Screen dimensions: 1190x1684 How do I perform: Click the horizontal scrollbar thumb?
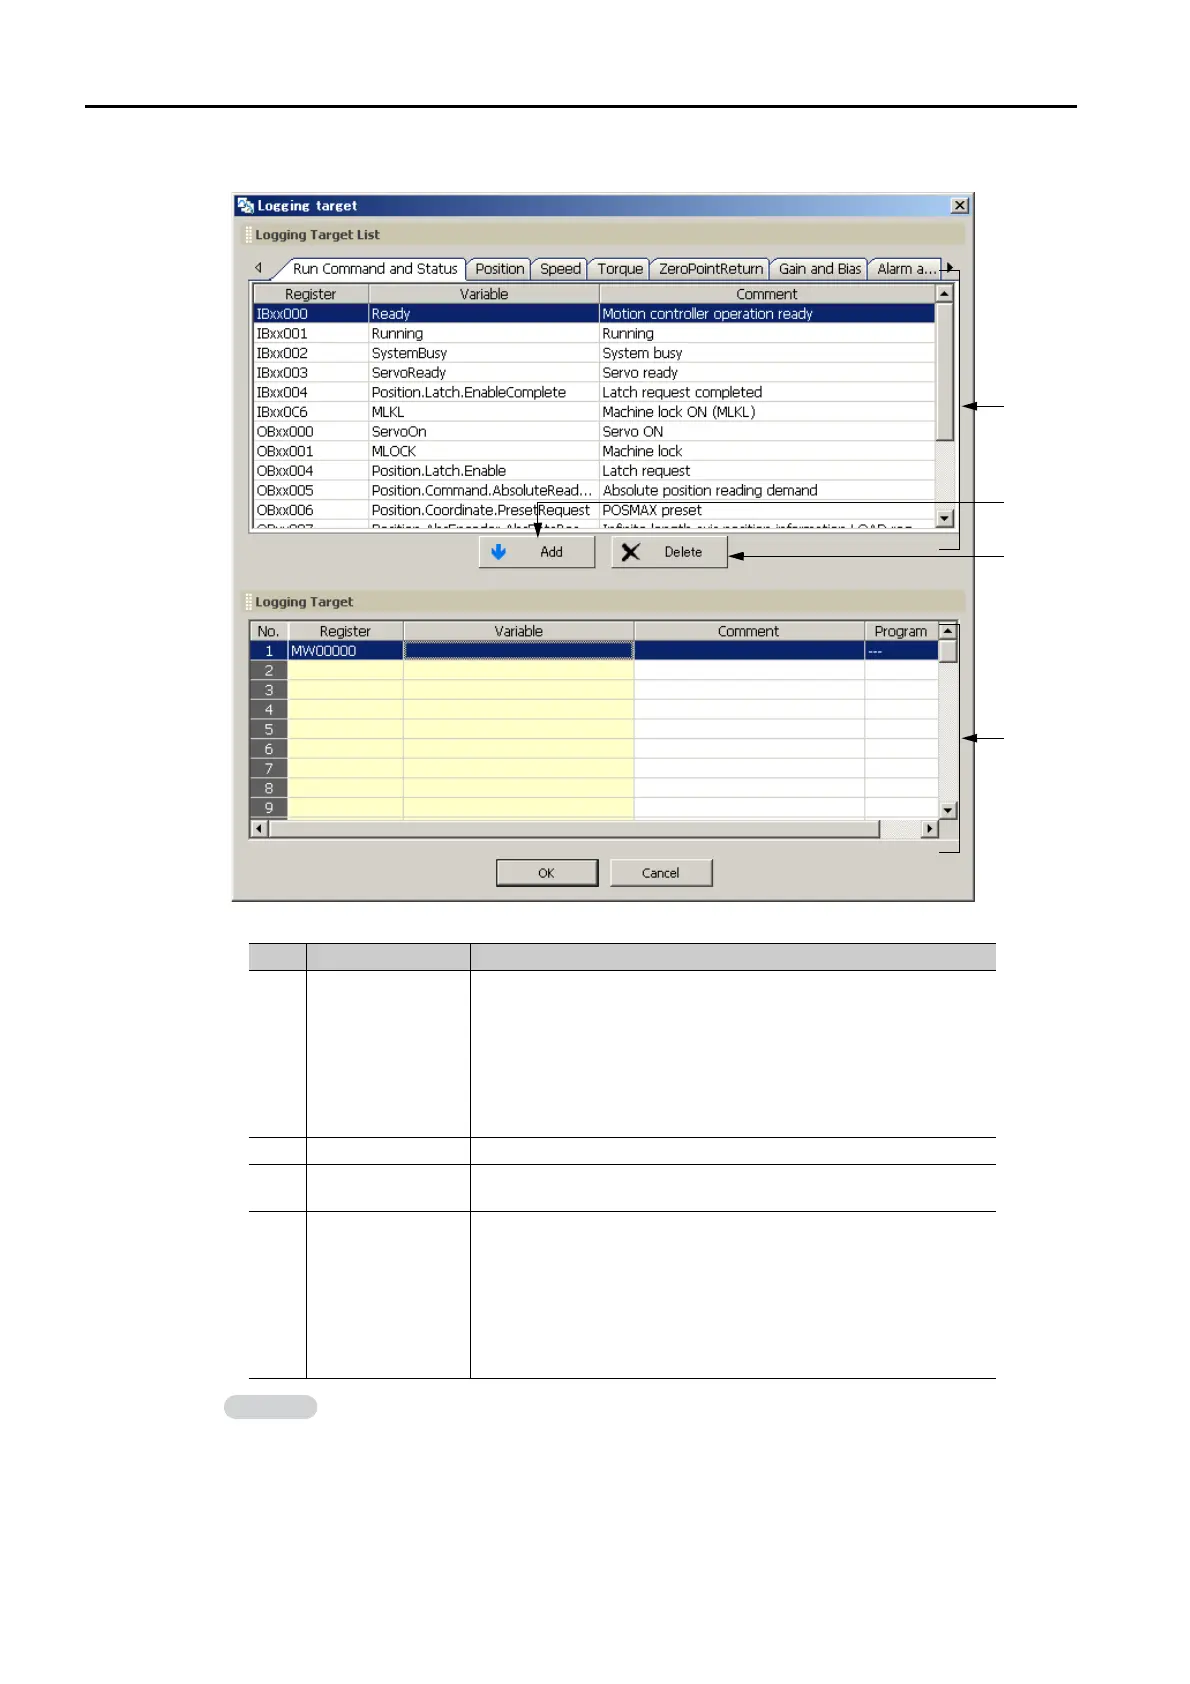[x=574, y=829]
